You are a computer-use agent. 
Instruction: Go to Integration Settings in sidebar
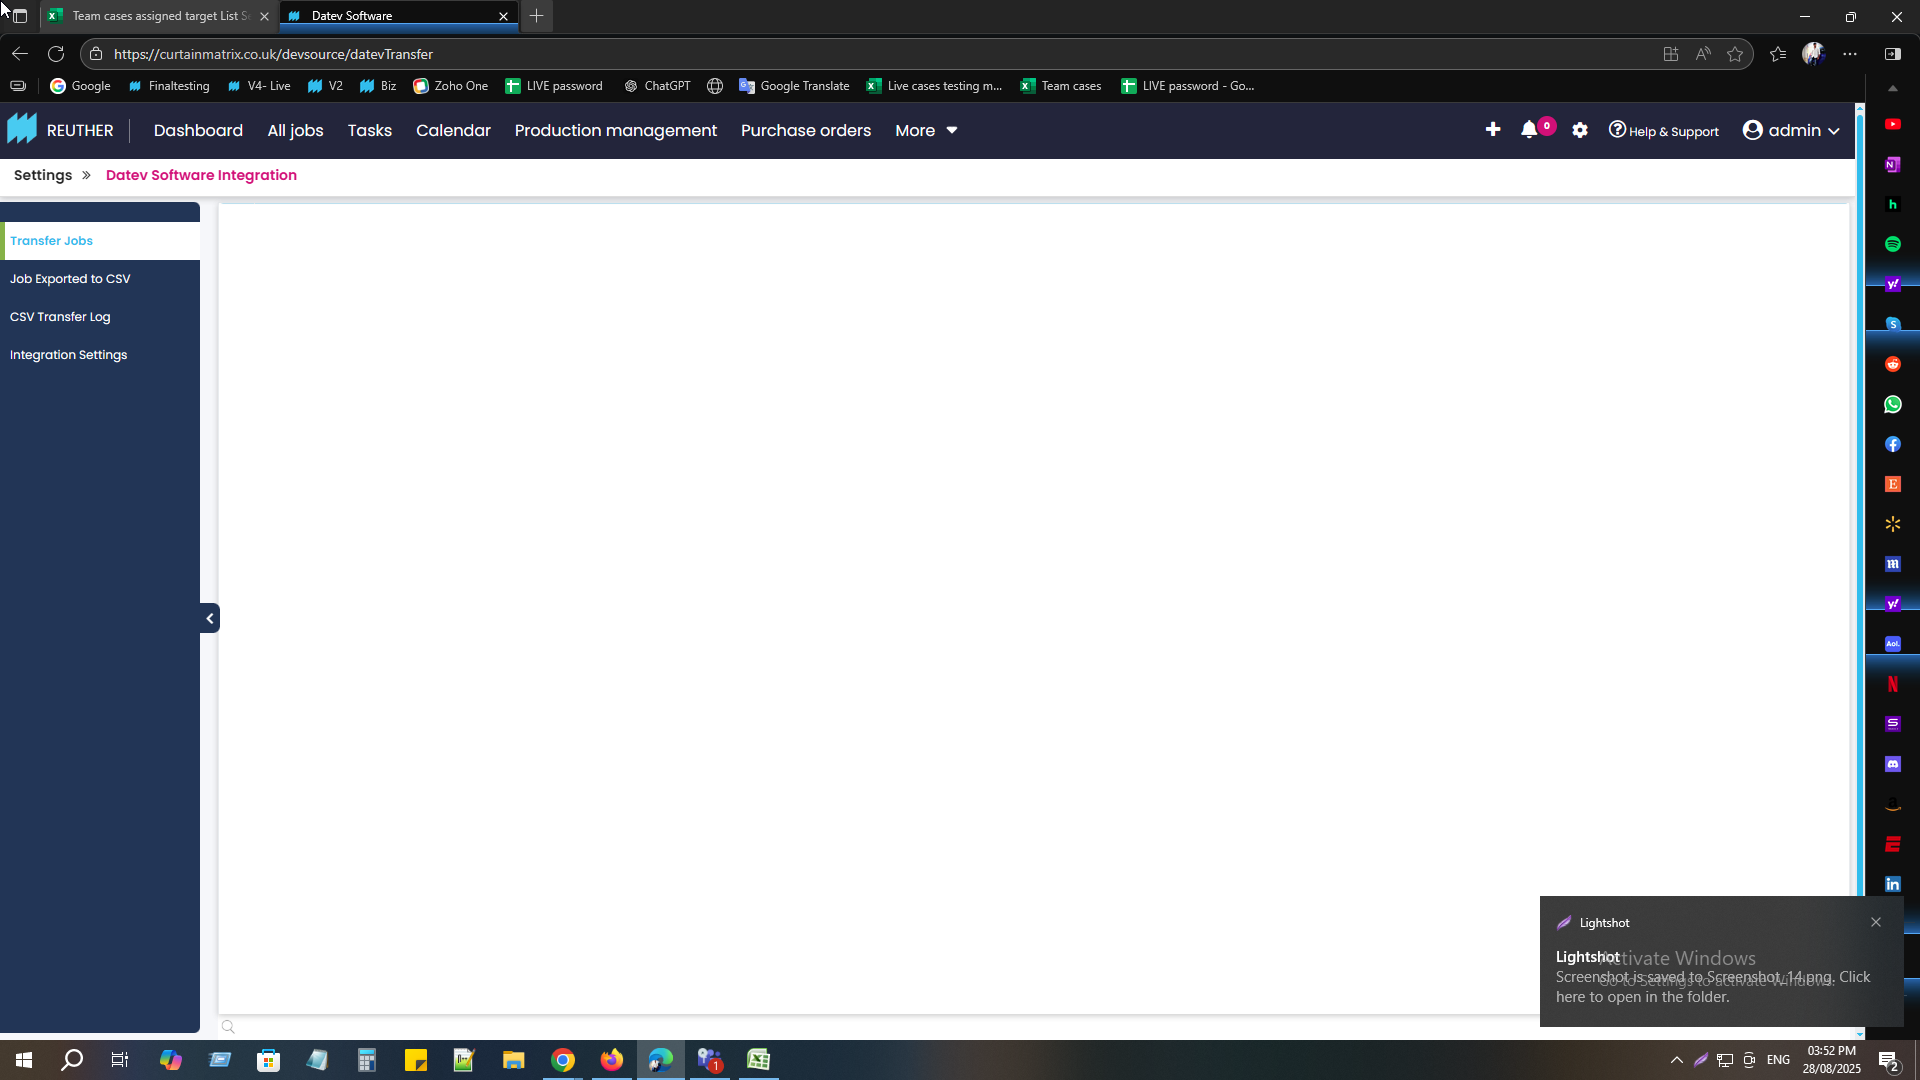[x=68, y=355]
